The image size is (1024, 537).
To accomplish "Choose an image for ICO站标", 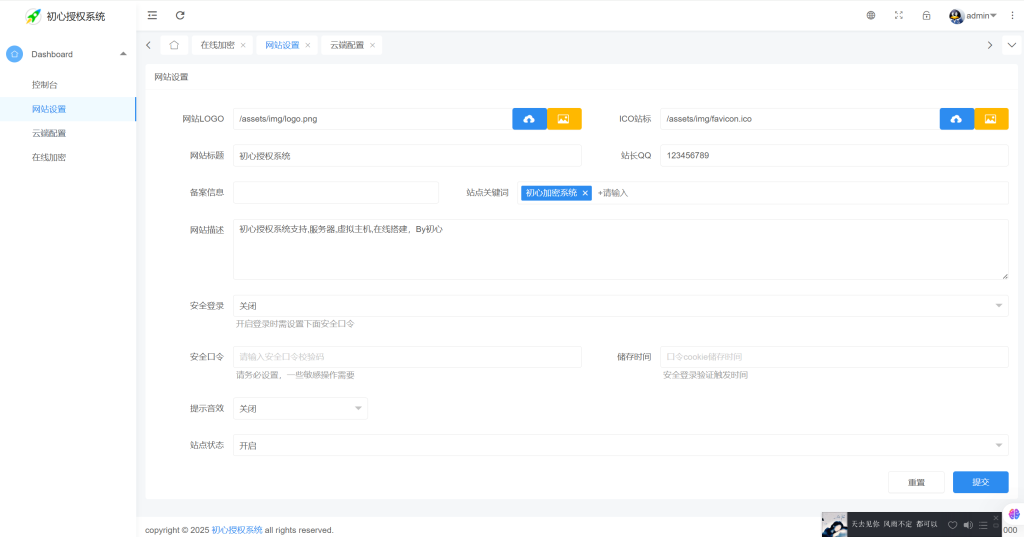I will click(991, 119).
